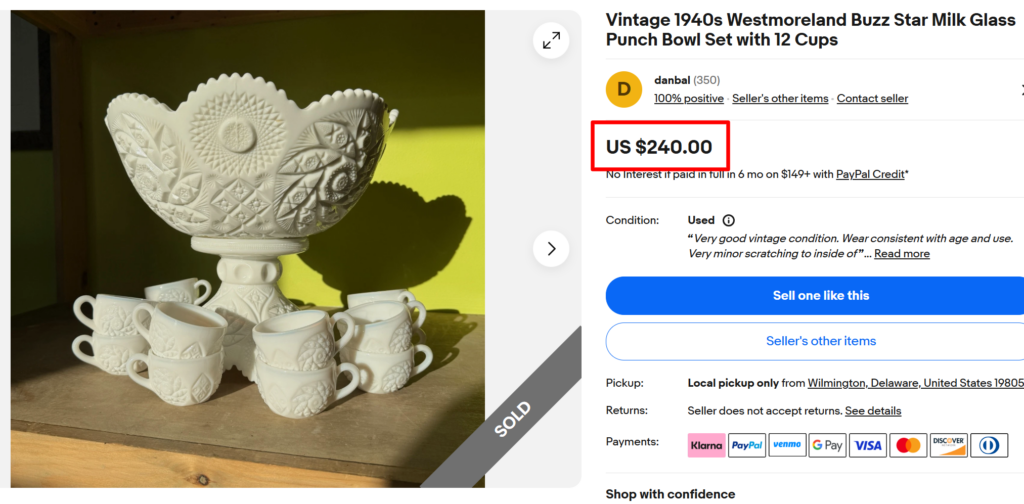
Task: Select the Venmo payment icon
Action: tap(787, 445)
